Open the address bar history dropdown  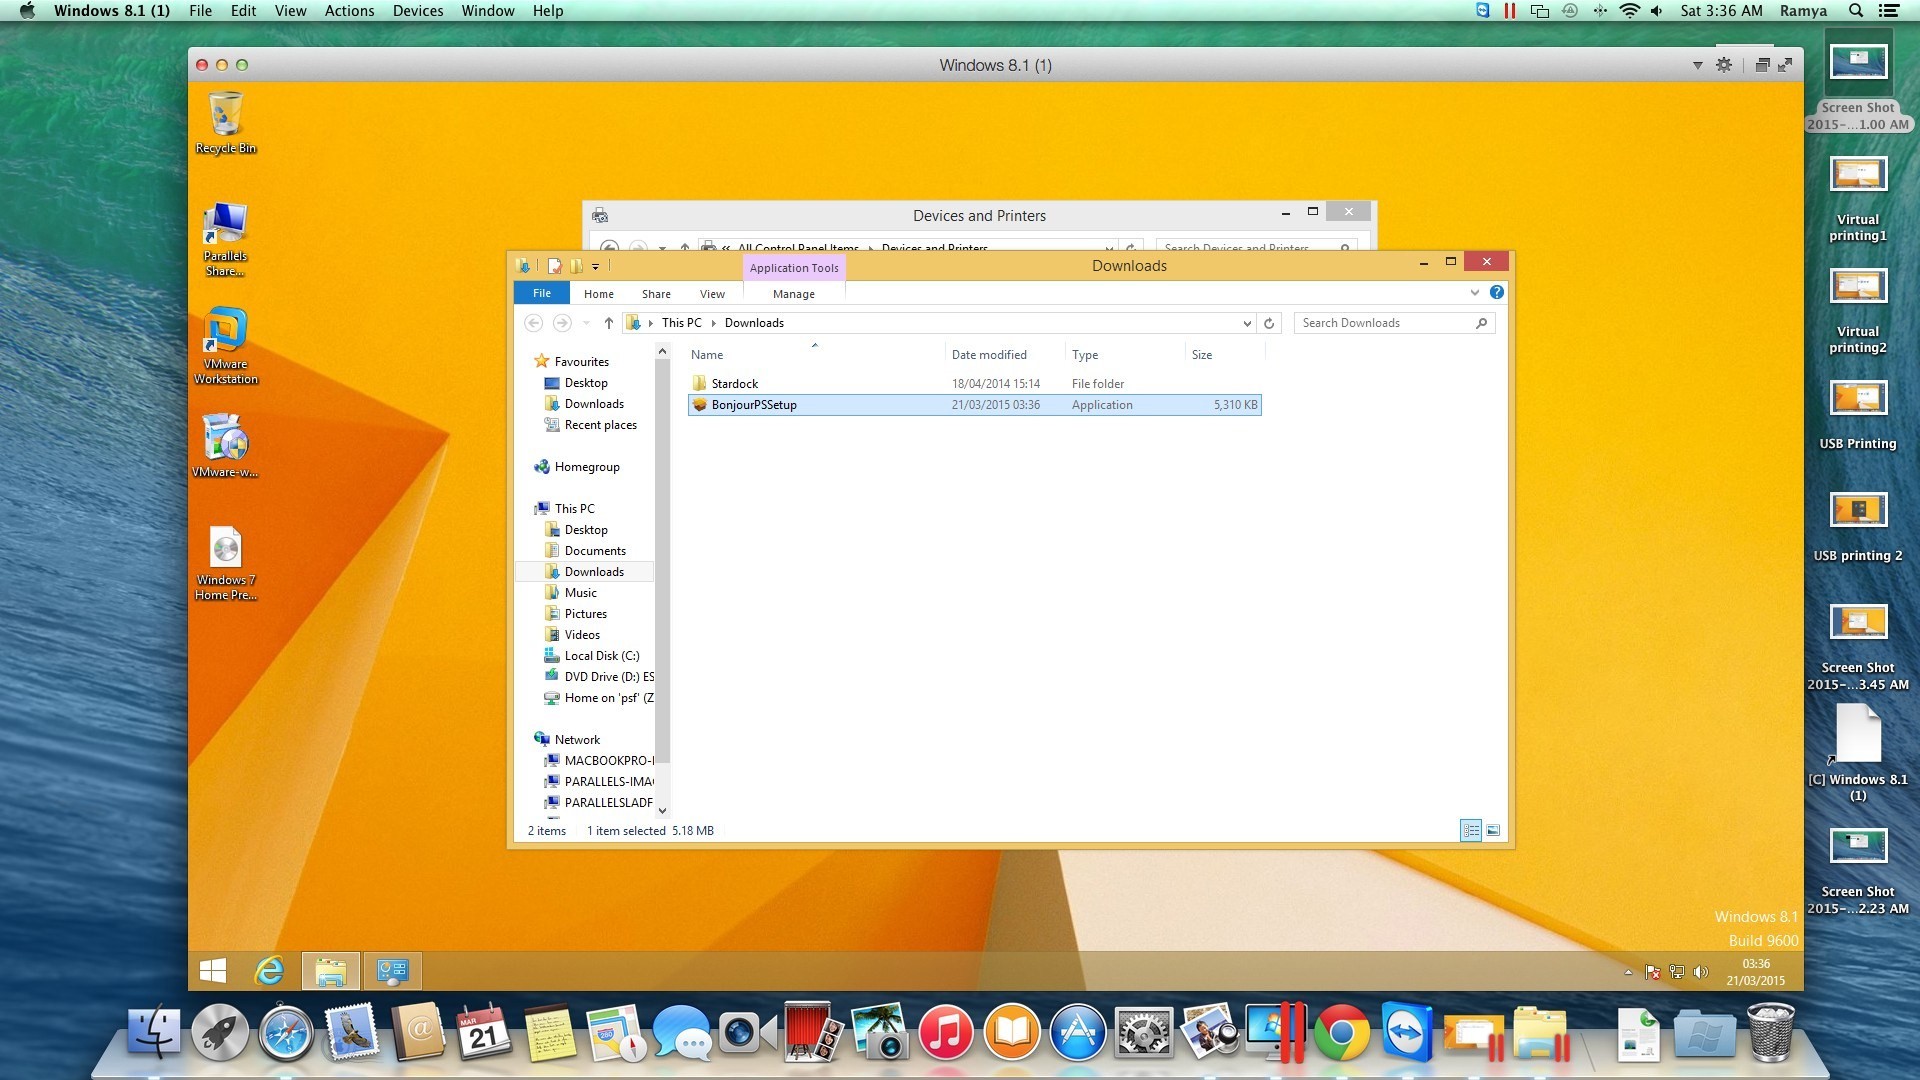tap(1246, 322)
